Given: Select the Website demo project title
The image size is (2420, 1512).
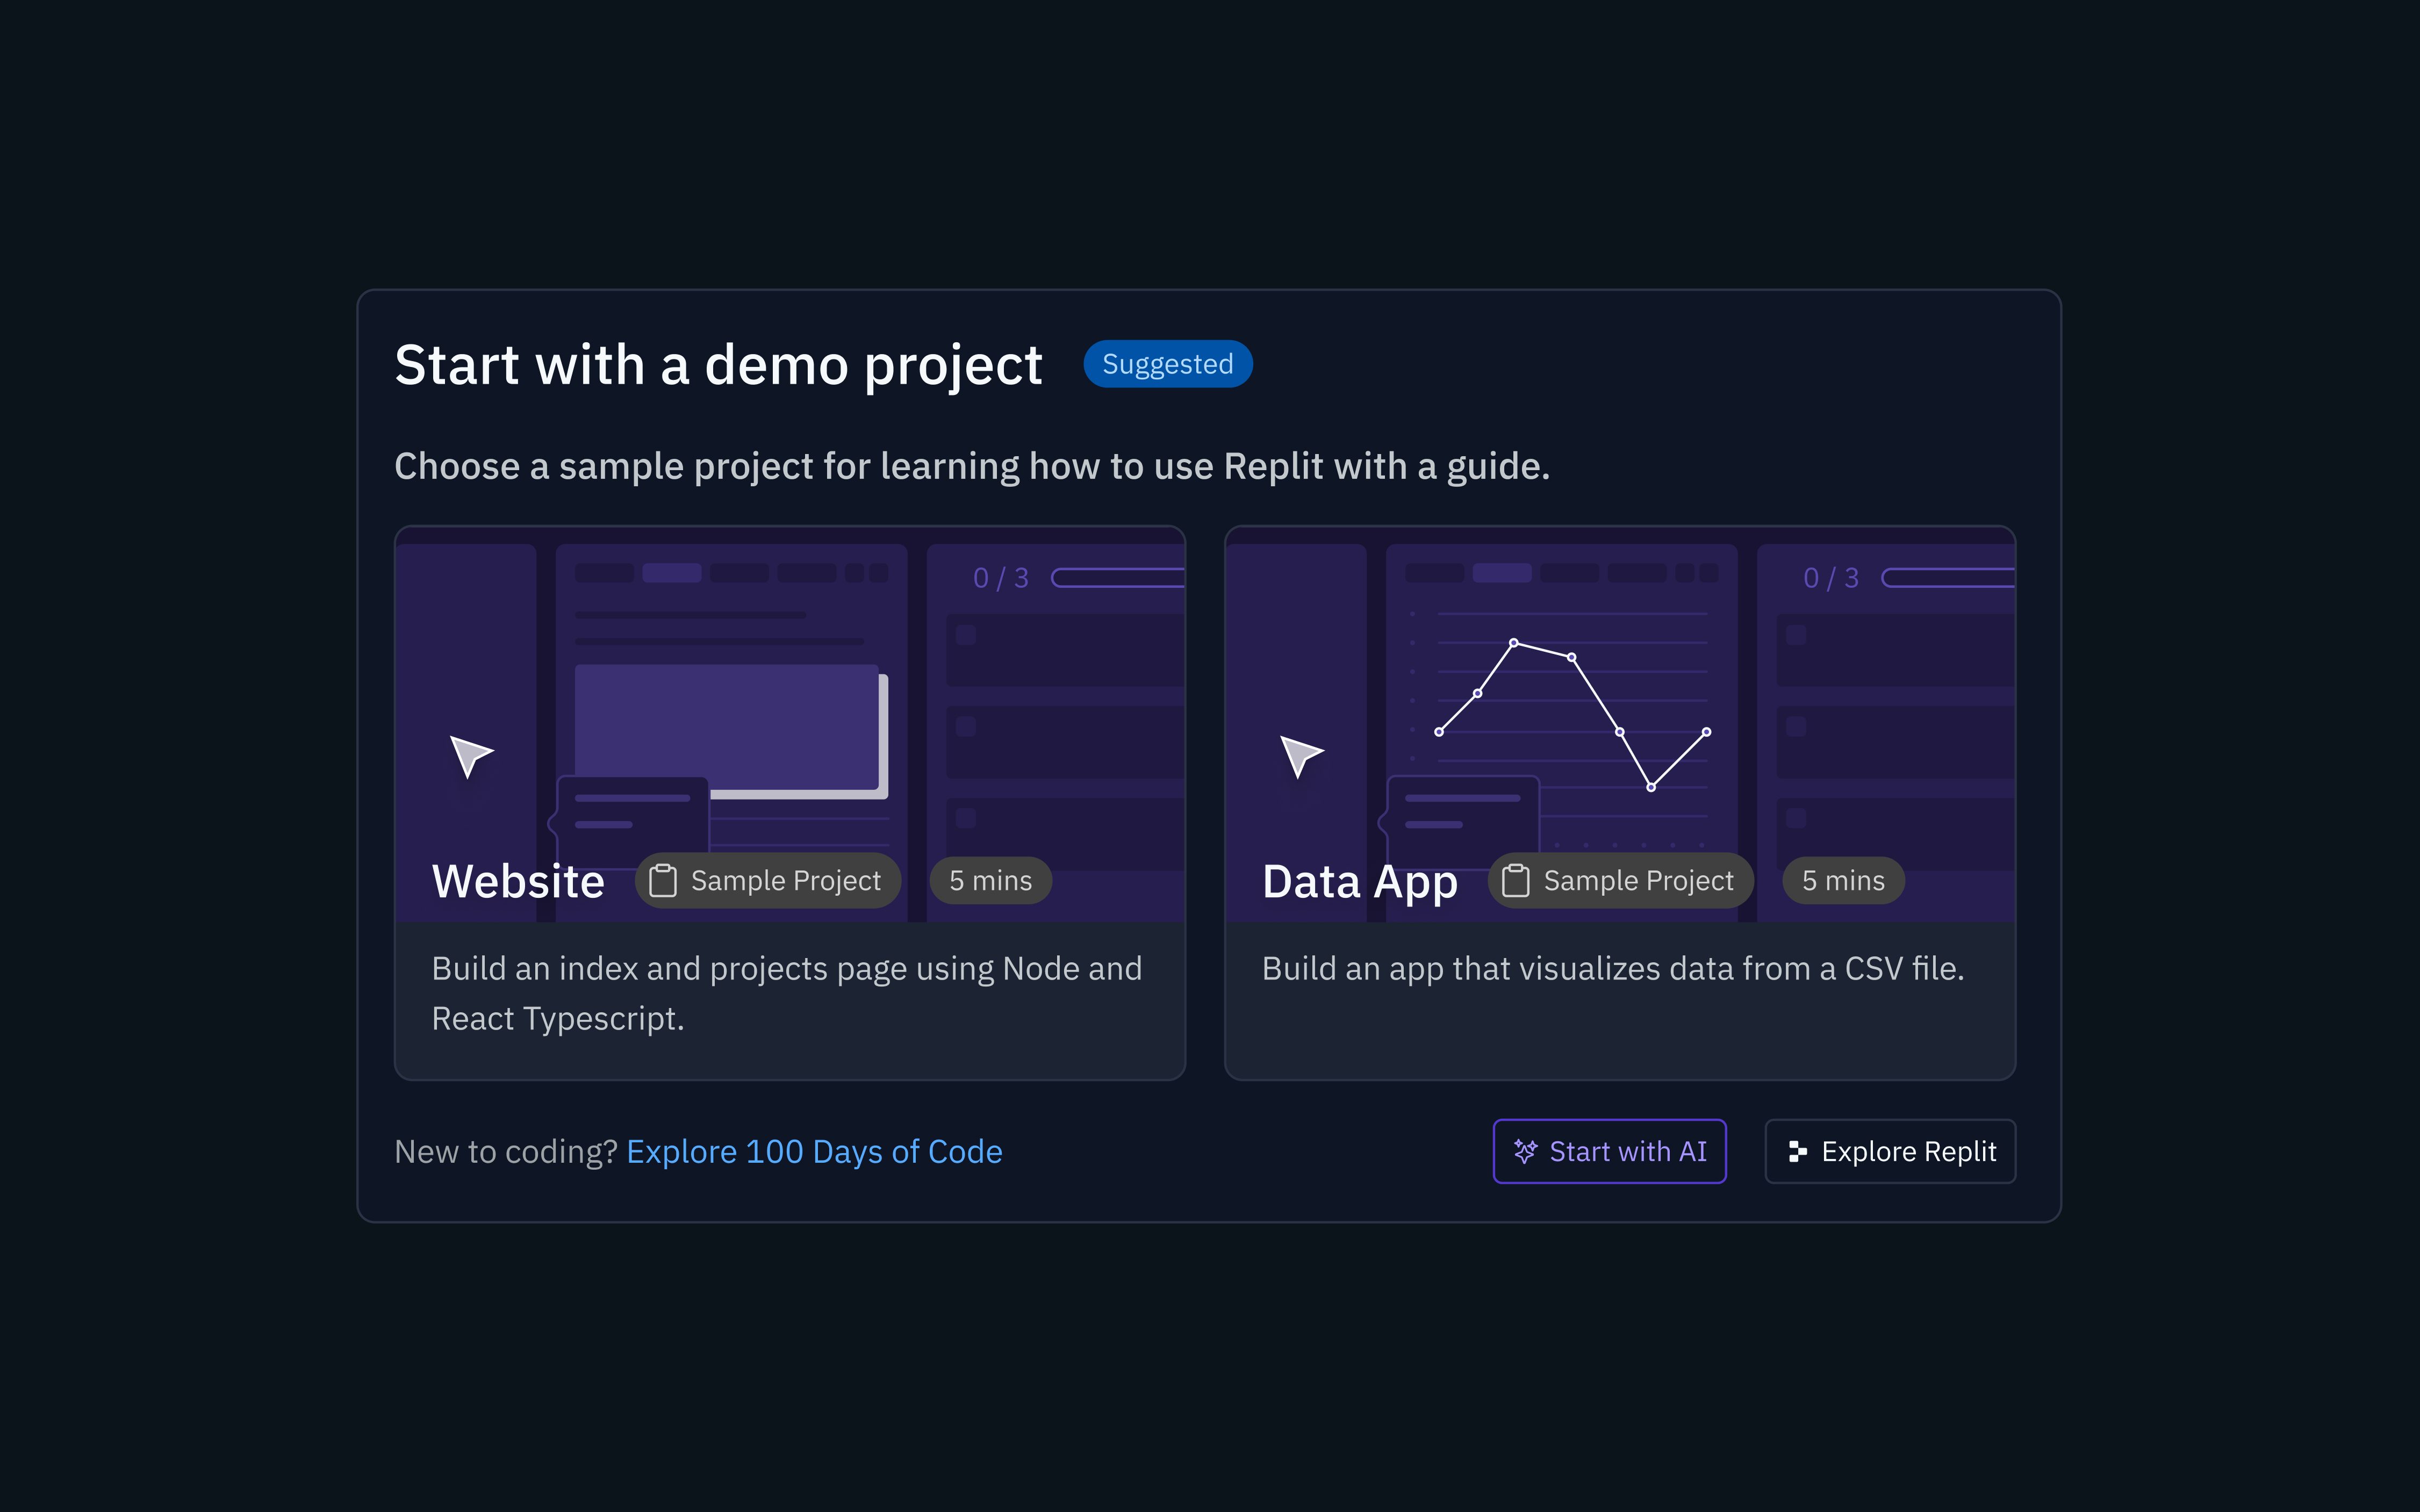Looking at the screenshot, I should [518, 881].
